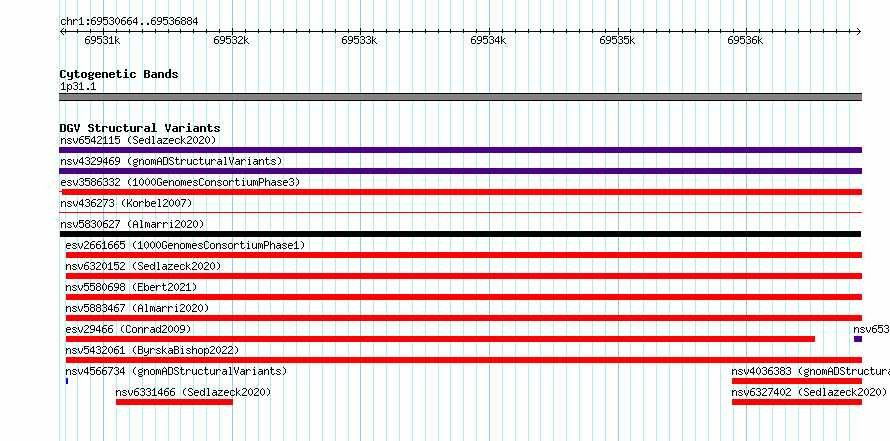Image resolution: width=890 pixels, height=441 pixels.
Task: Click the red nsv5432061 variant bar
Action: (464, 360)
